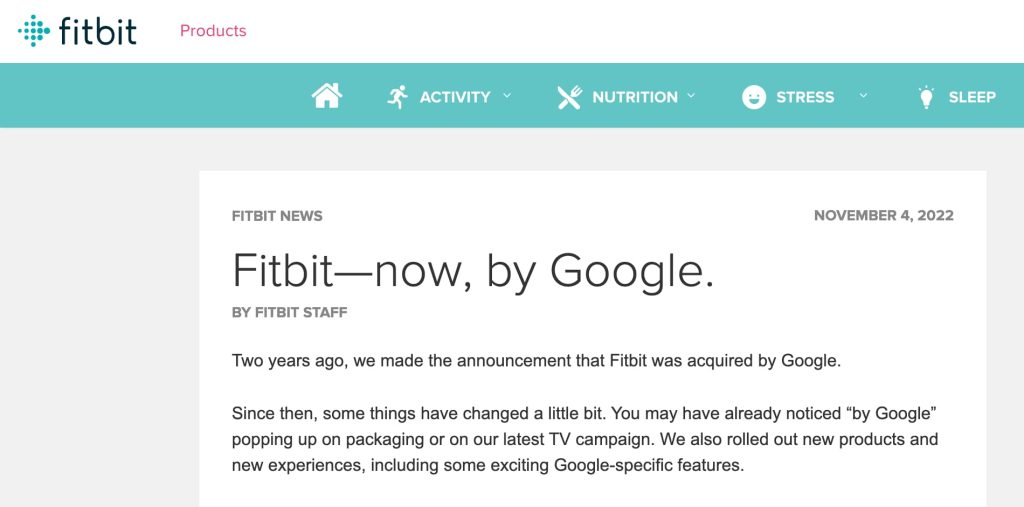This screenshot has height=507, width=1024.
Task: Click the November 4, 2022 date
Action: point(883,216)
